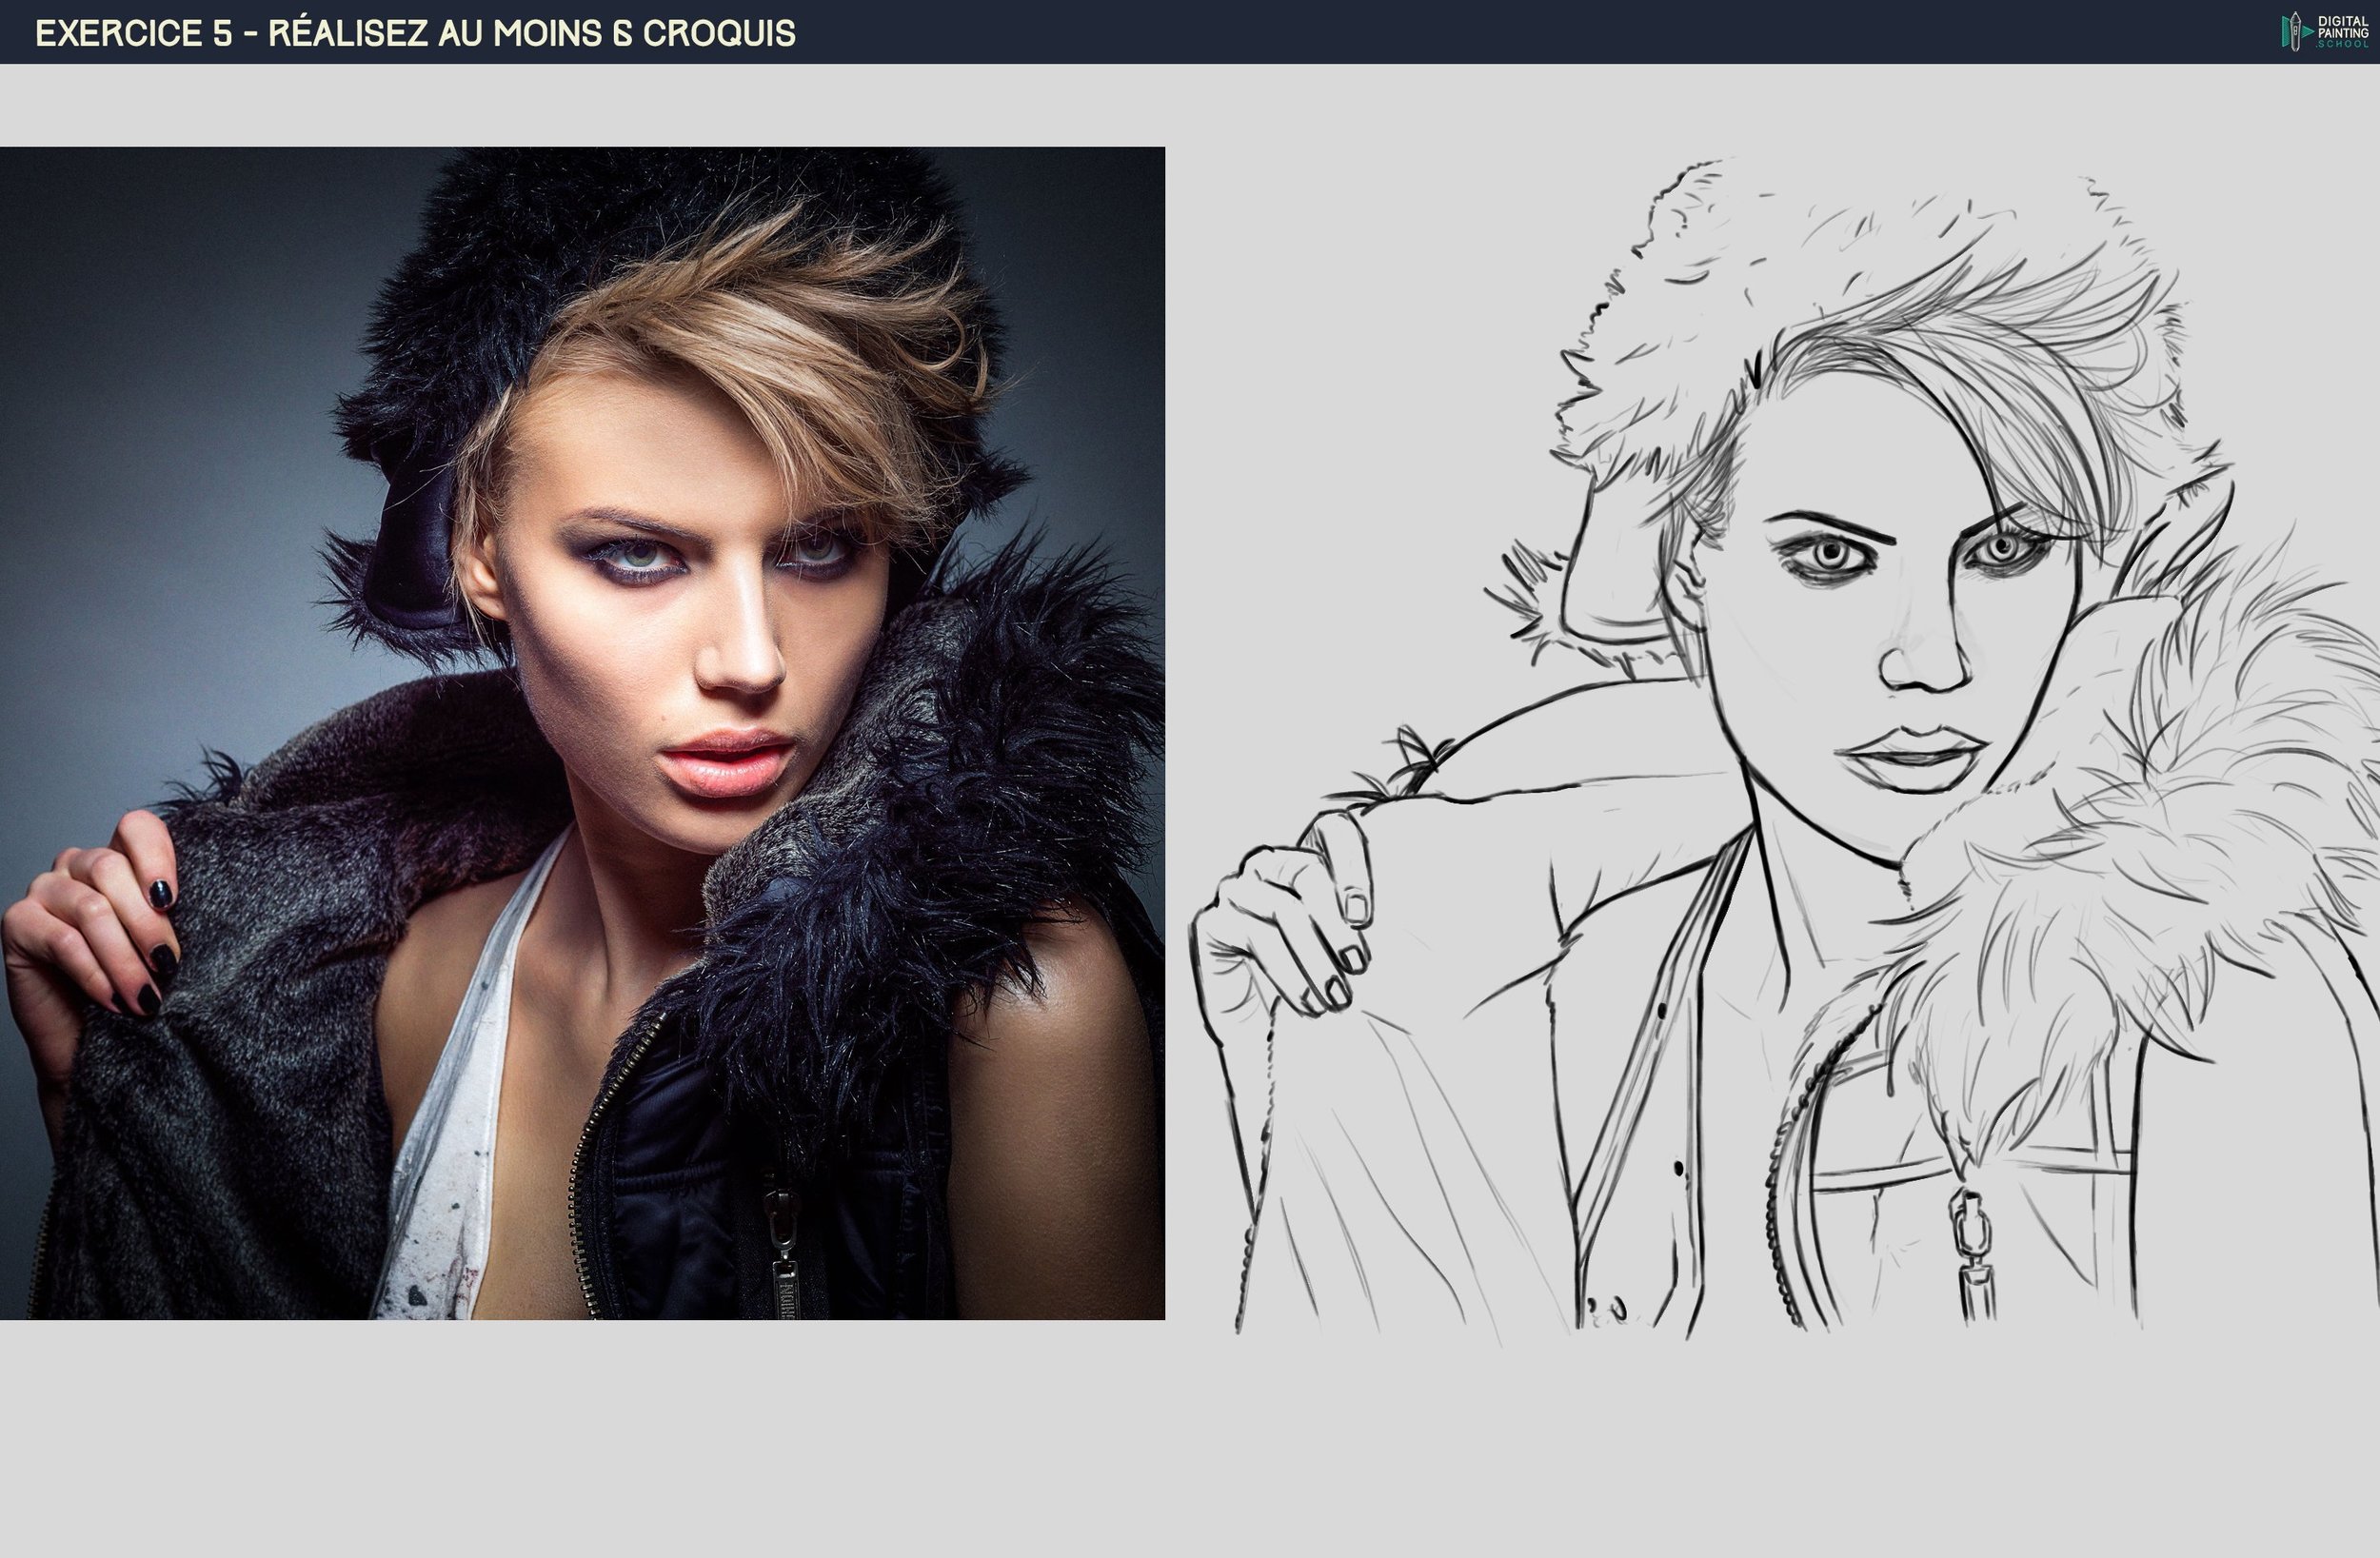Click the green play triangle in the logo
This screenshot has width=2380, height=1558.
pos(2308,32)
